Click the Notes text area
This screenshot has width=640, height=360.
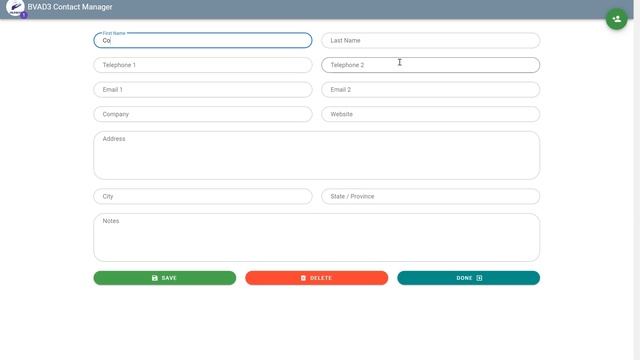[x=317, y=237]
